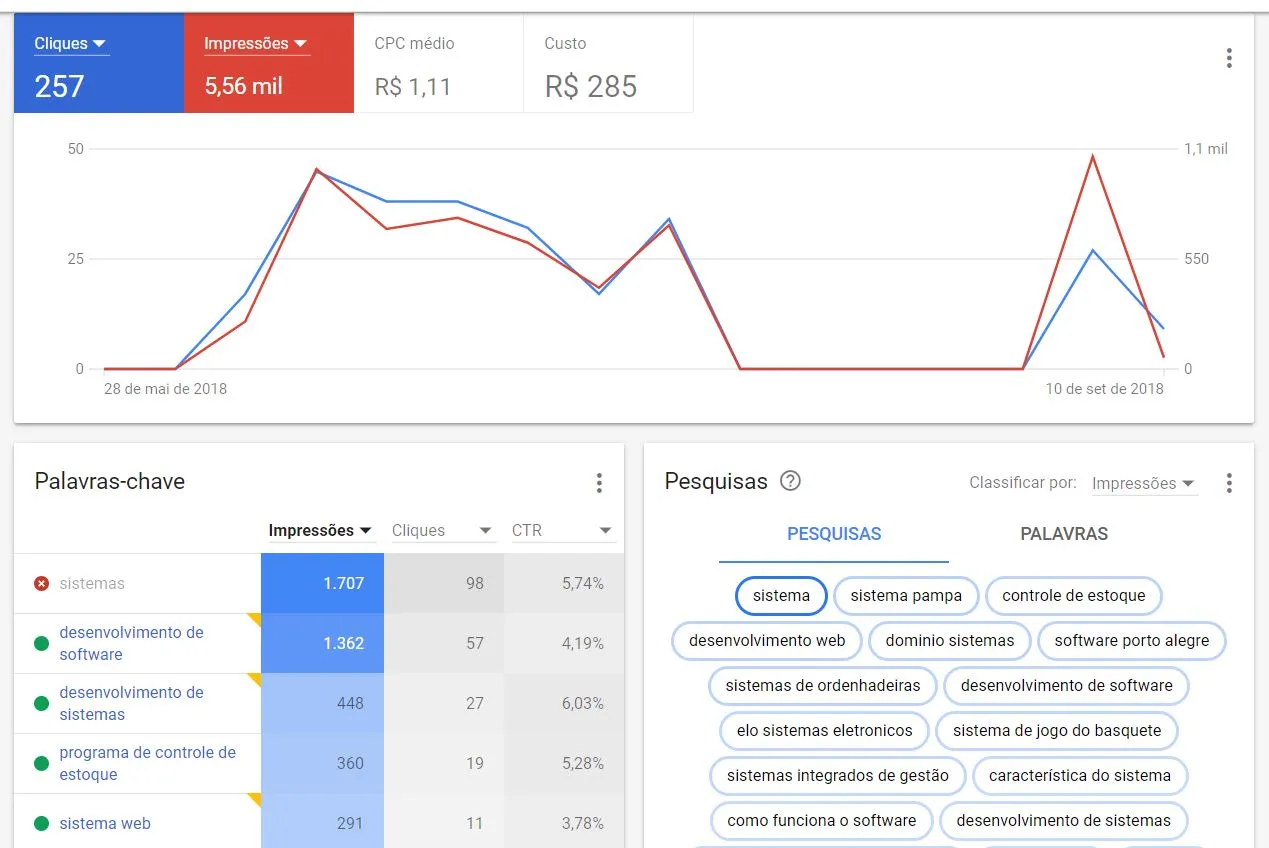Image resolution: width=1269 pixels, height=848 pixels.
Task: Open the Cliques column dropdown in Palavras-chave
Action: tap(442, 531)
